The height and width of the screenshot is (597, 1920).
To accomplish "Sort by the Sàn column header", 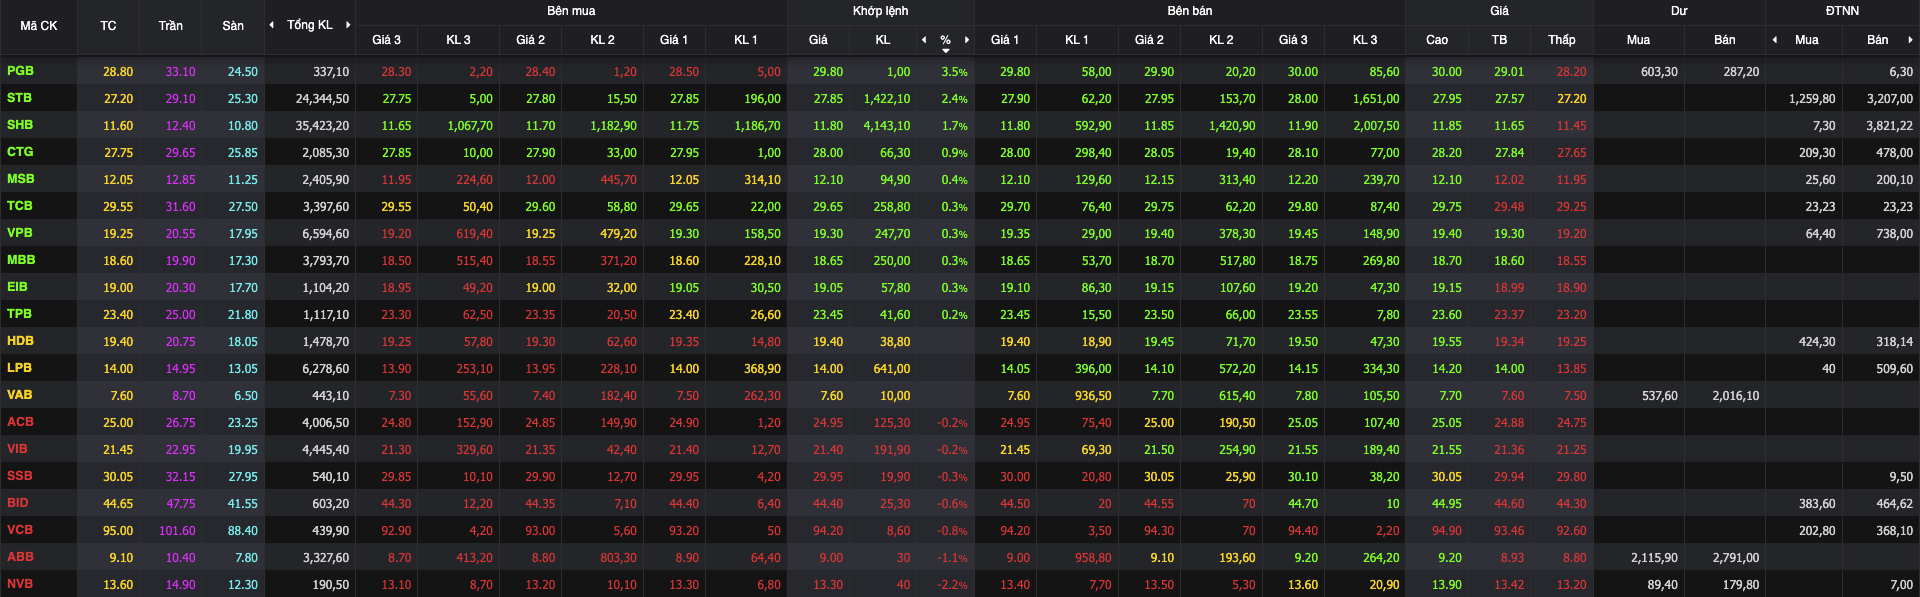I will tap(233, 26).
